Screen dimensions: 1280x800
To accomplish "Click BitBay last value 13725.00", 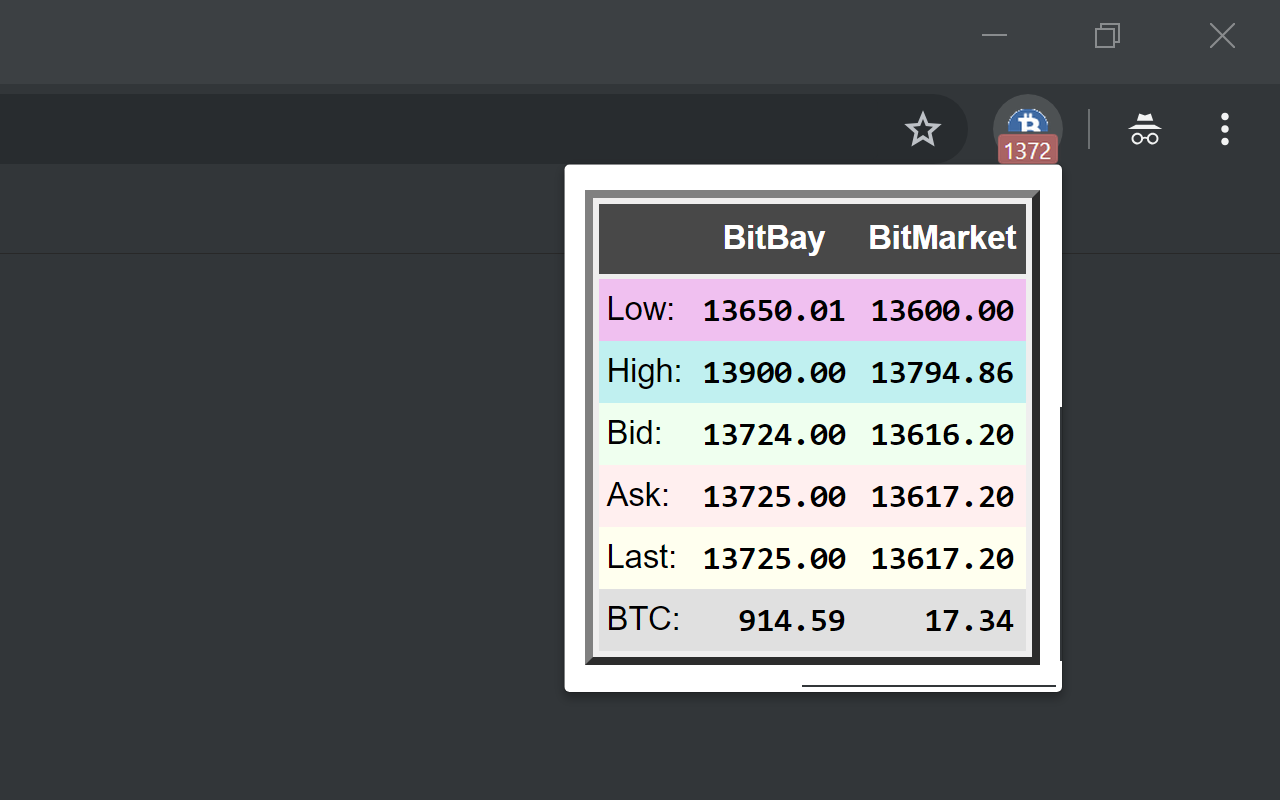I will 774,559.
